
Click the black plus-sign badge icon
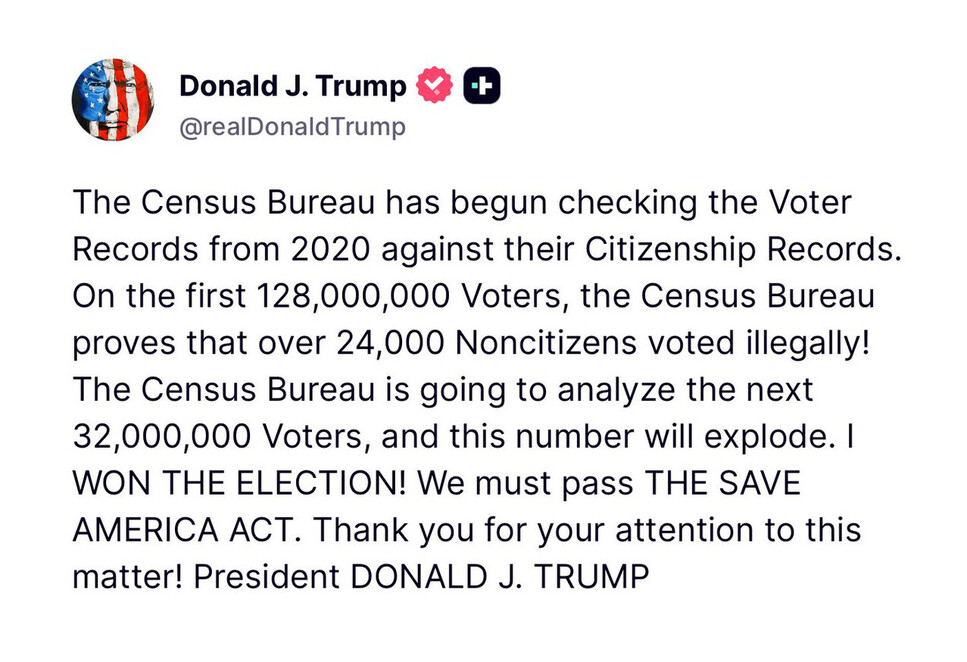tap(482, 86)
